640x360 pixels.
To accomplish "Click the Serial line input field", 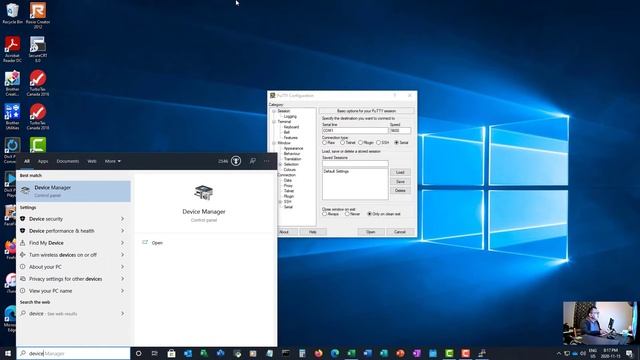I will [355, 131].
